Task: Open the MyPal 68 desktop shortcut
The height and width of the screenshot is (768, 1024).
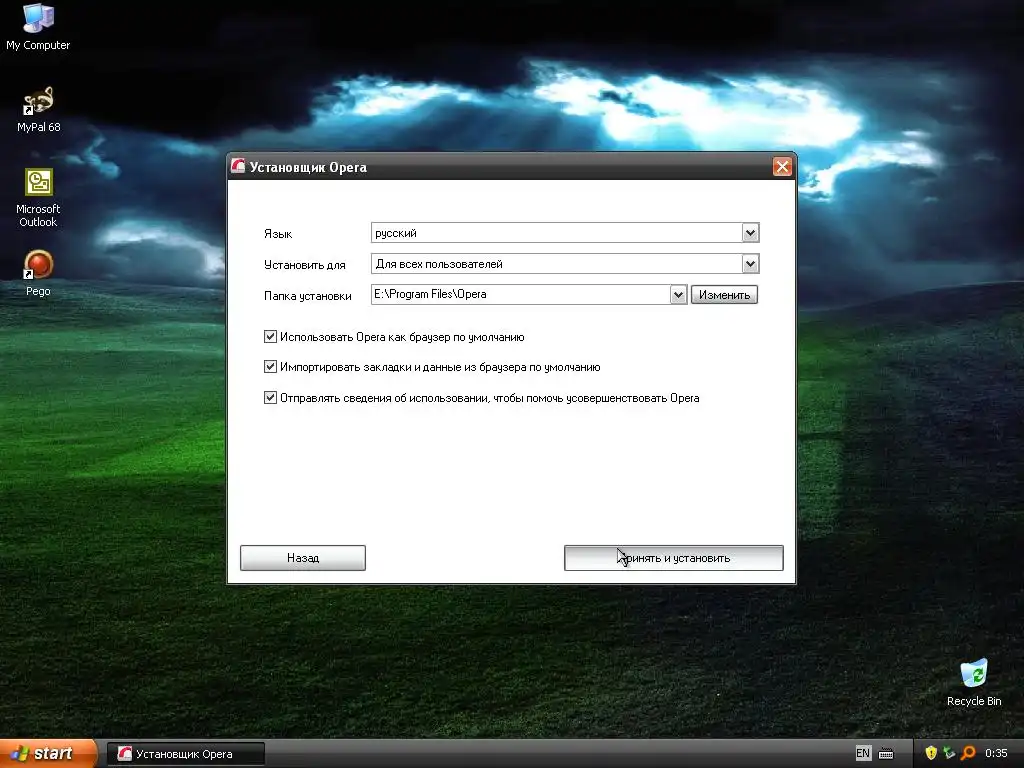Action: pos(38,109)
